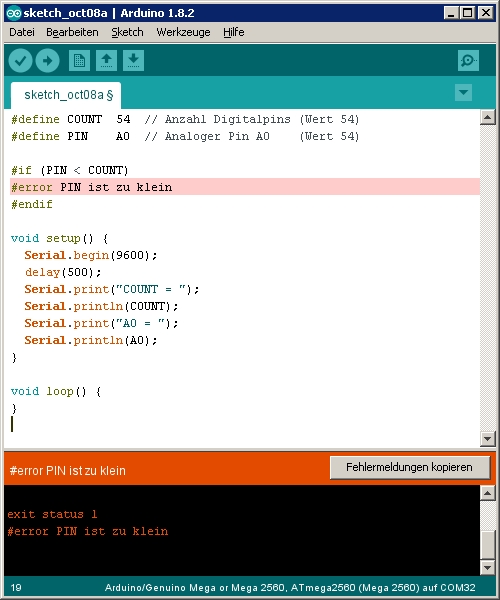500x600 pixels.
Task: Open the tab options dropdown arrow
Action: 463,93
